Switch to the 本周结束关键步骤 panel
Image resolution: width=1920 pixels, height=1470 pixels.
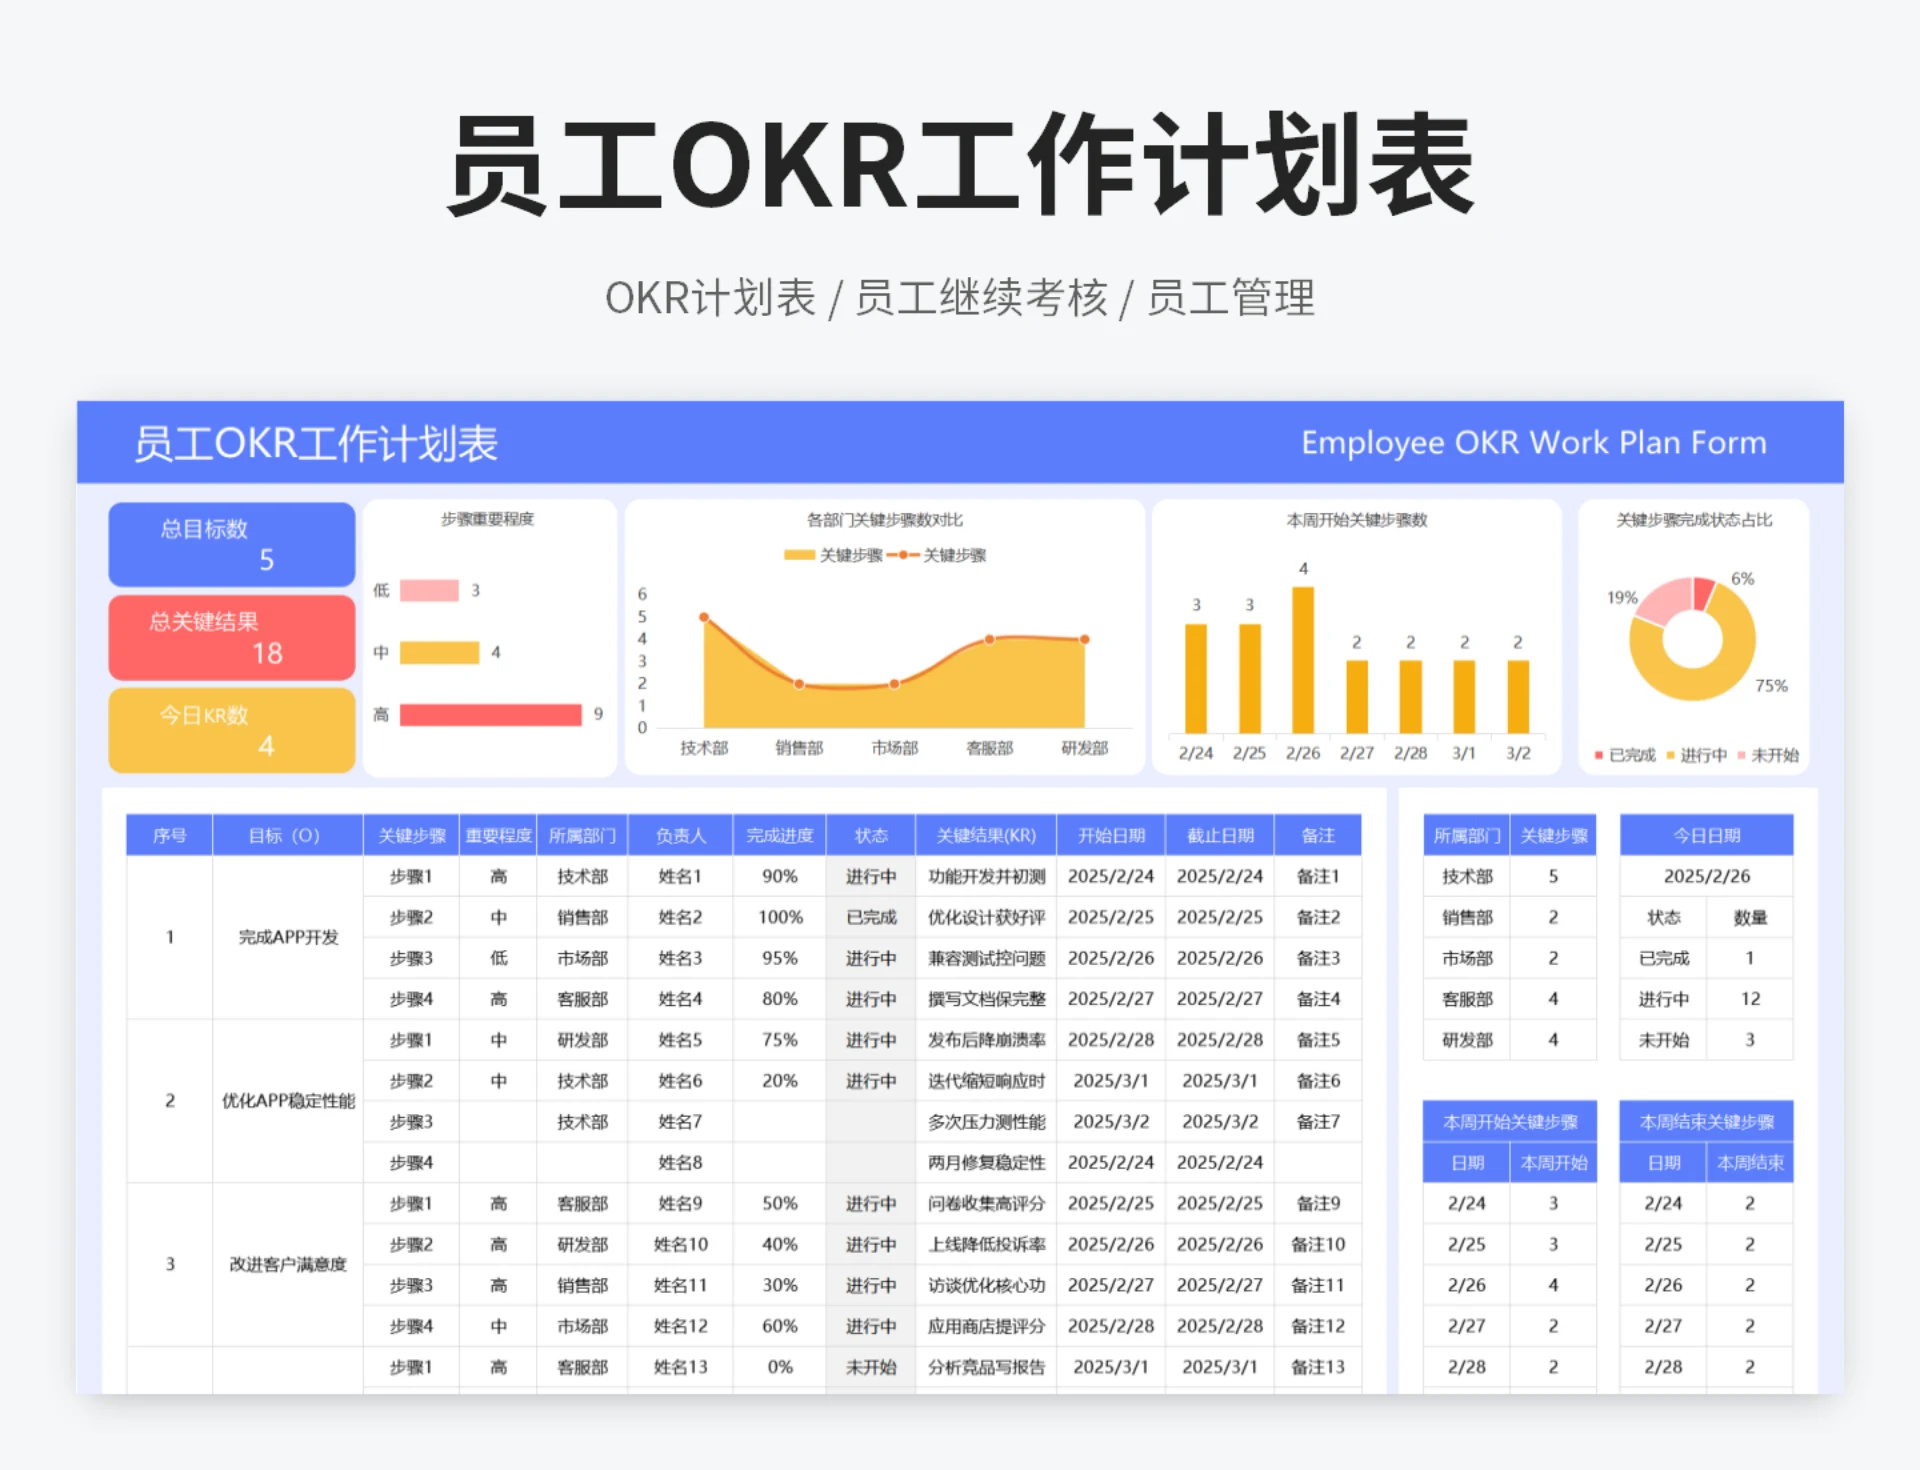click(x=1707, y=1121)
